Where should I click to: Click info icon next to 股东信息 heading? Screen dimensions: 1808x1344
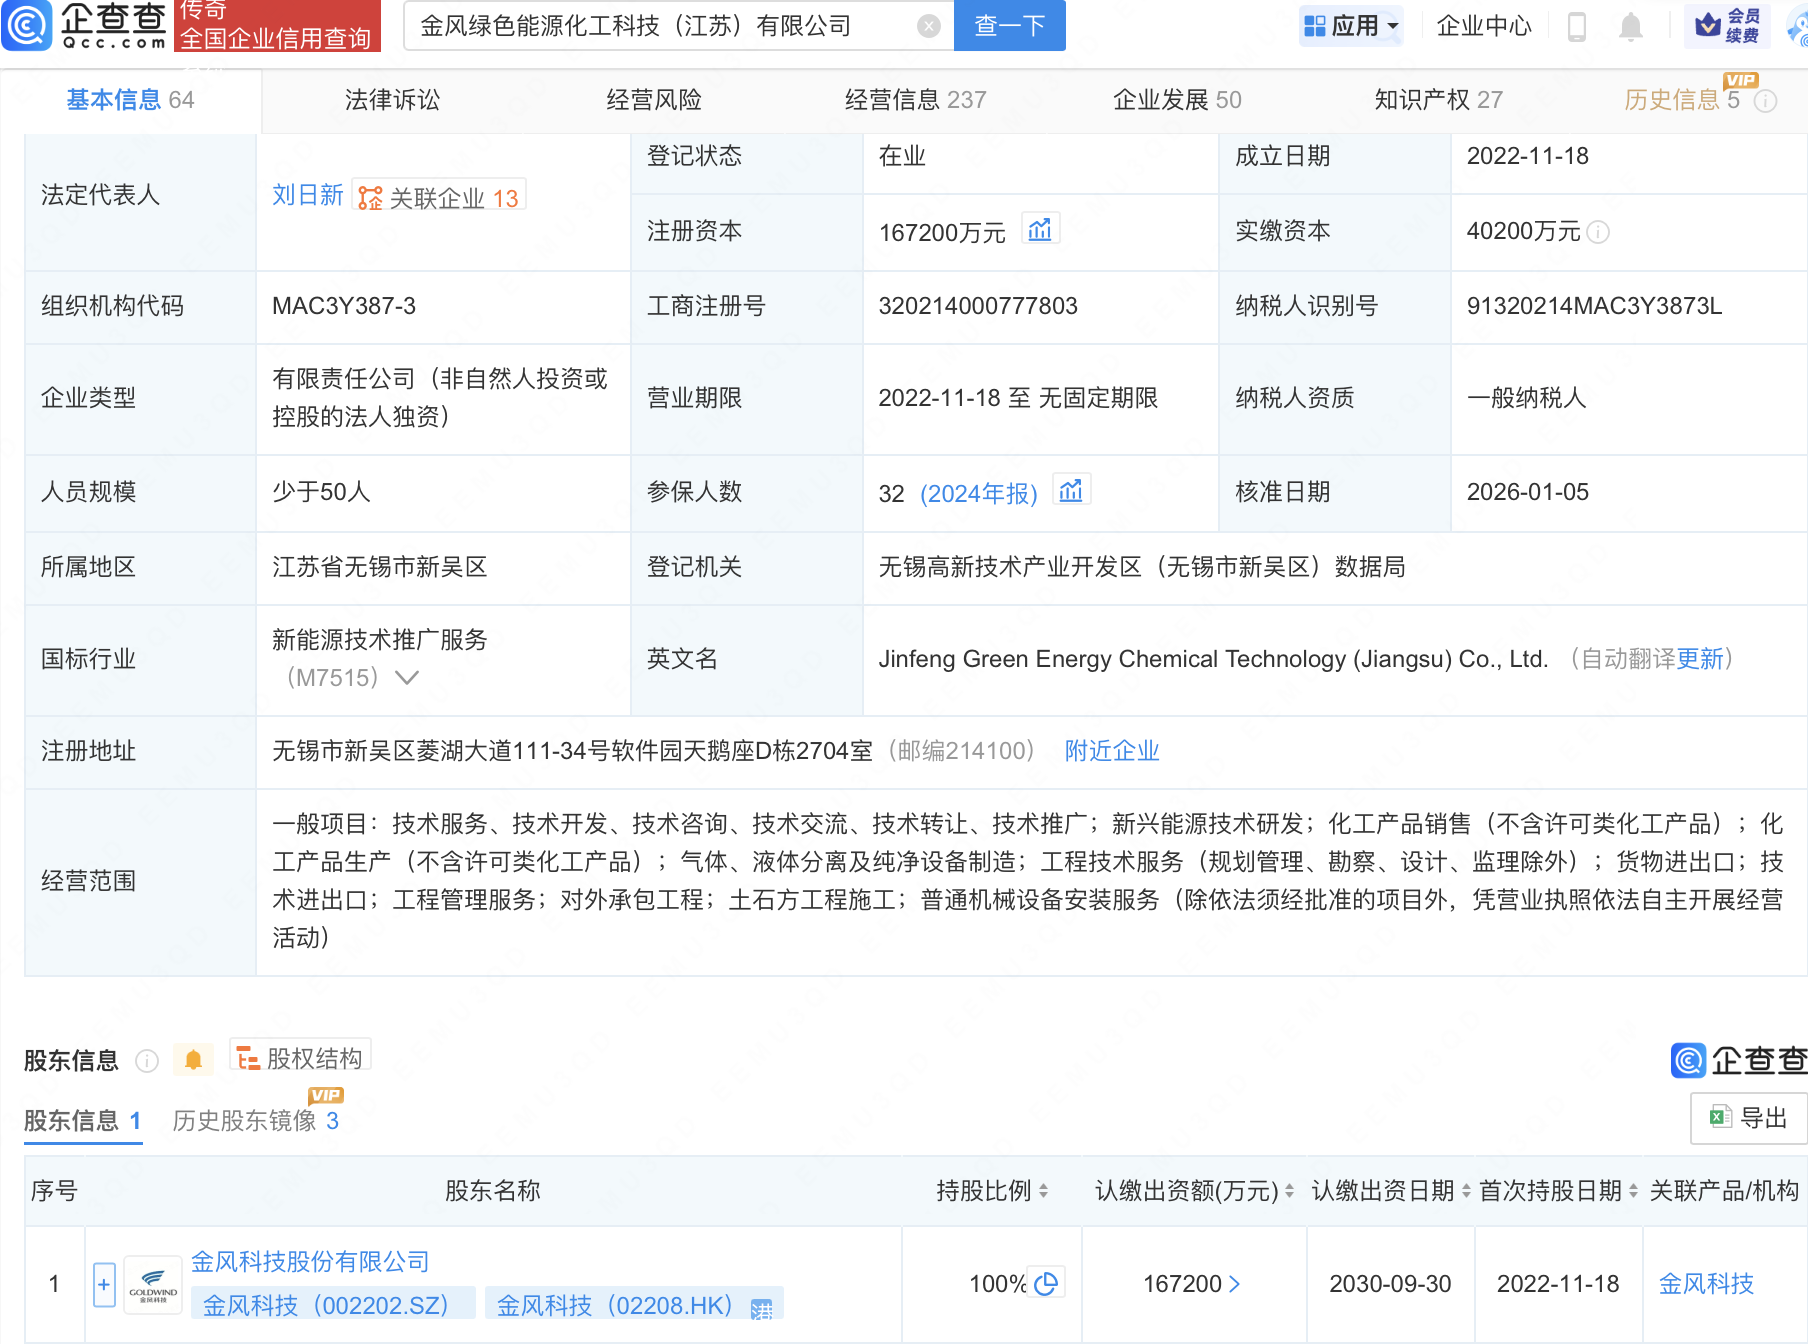point(147,1061)
